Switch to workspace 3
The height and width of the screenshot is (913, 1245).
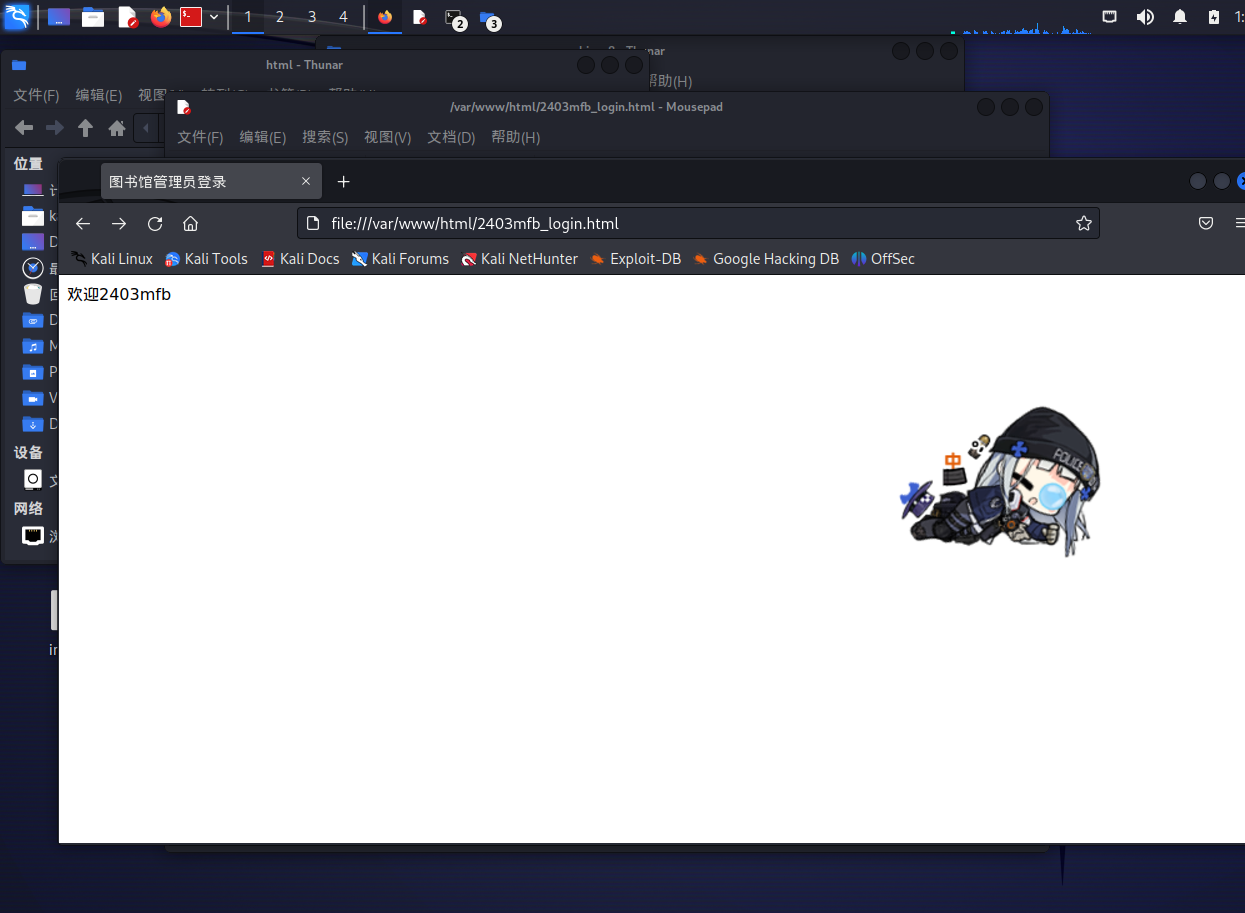click(312, 17)
